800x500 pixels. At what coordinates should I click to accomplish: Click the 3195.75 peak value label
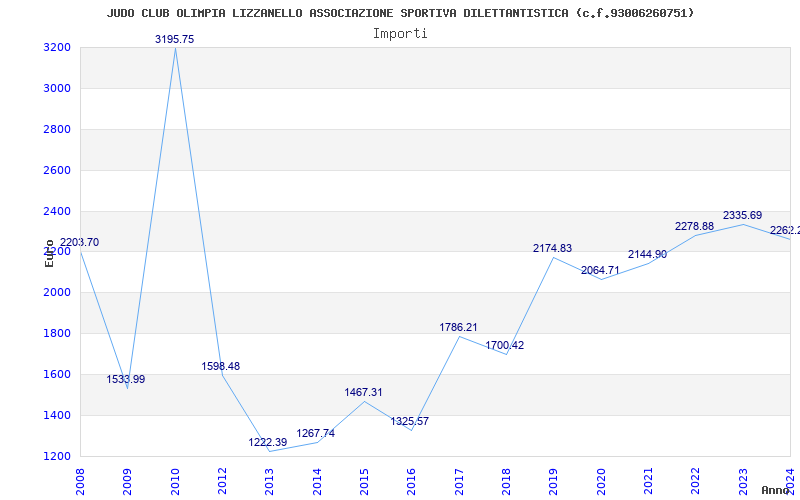tap(174, 39)
